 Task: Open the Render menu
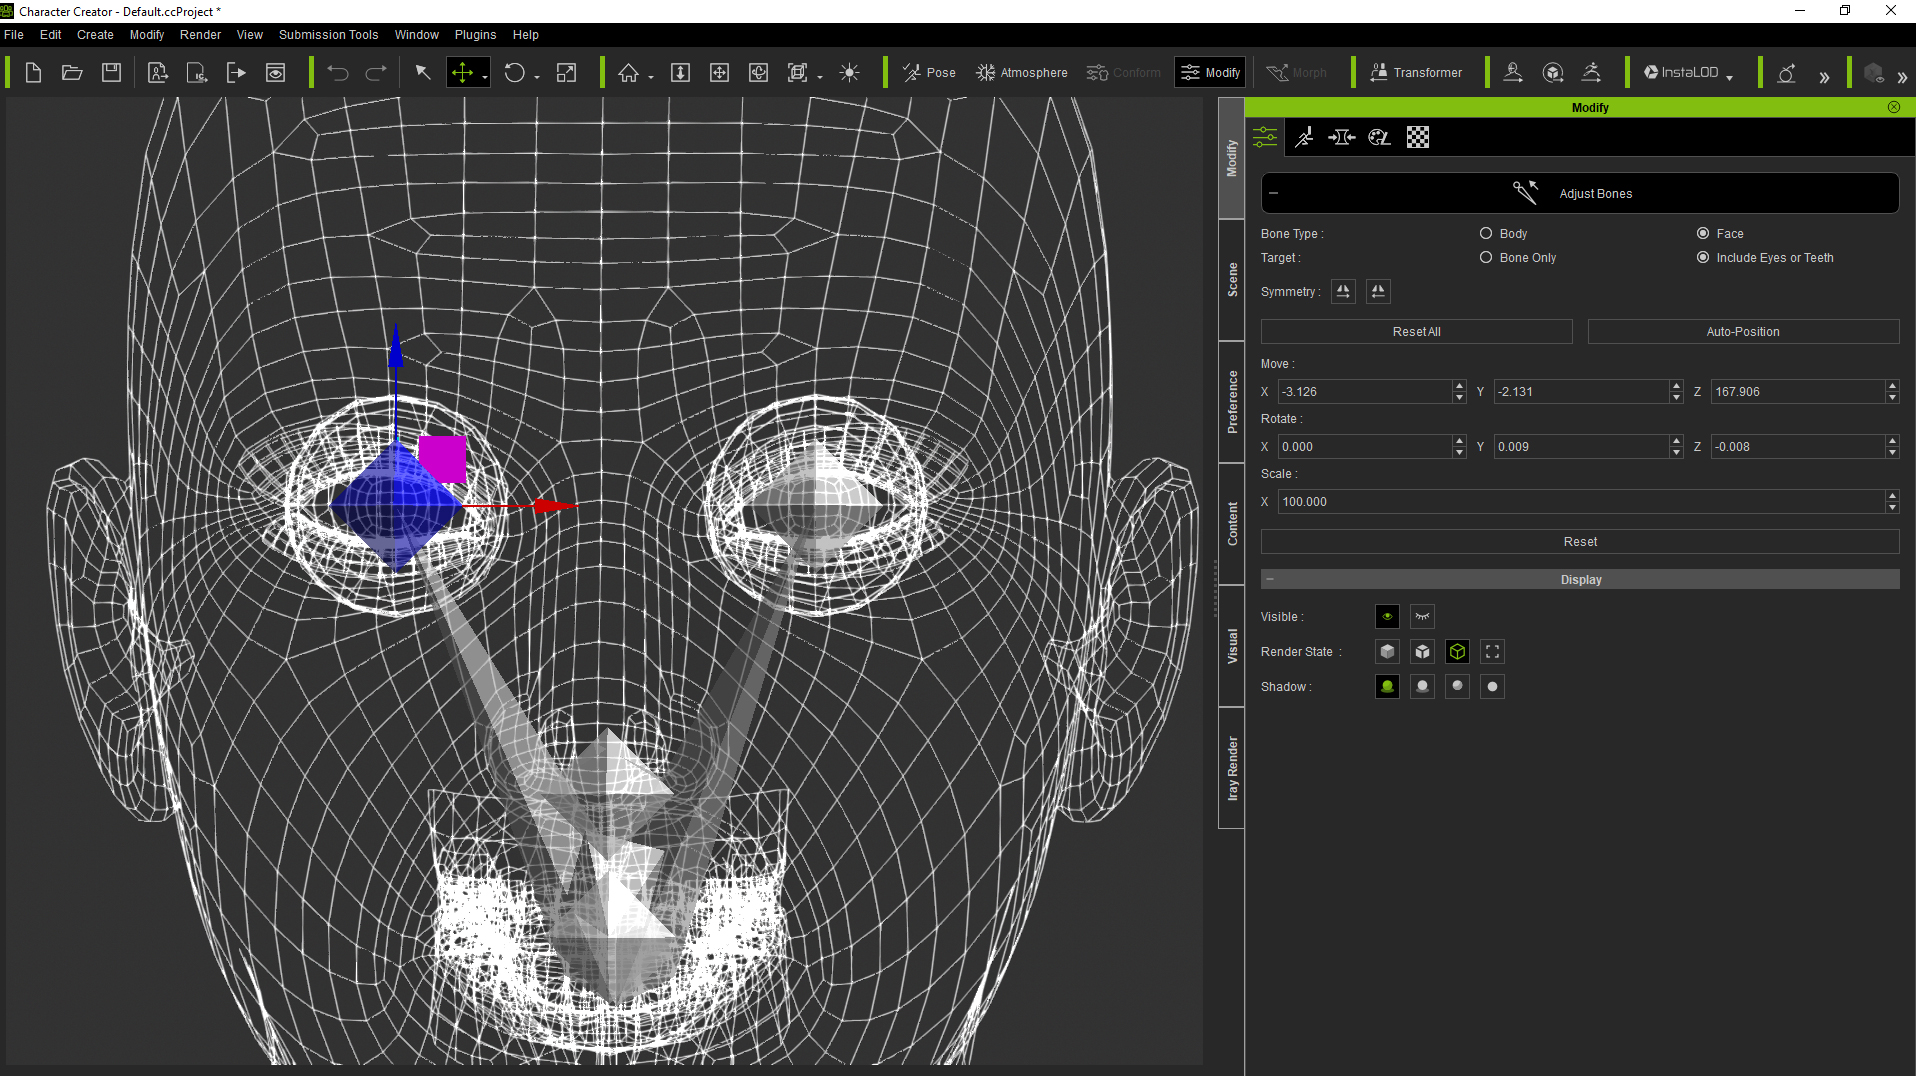click(200, 34)
